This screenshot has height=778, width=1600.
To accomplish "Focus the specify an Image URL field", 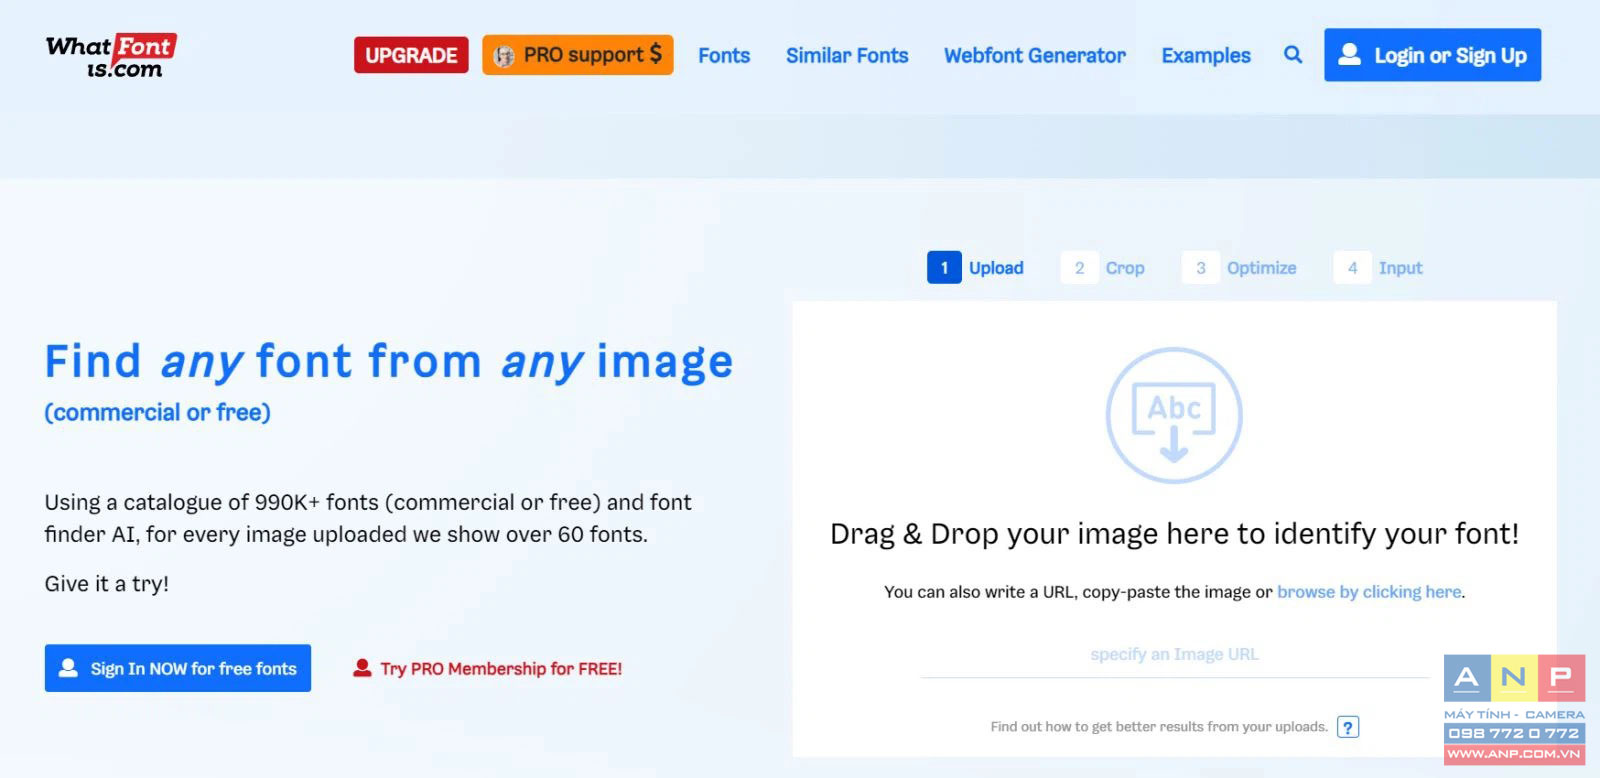I will tap(1175, 655).
